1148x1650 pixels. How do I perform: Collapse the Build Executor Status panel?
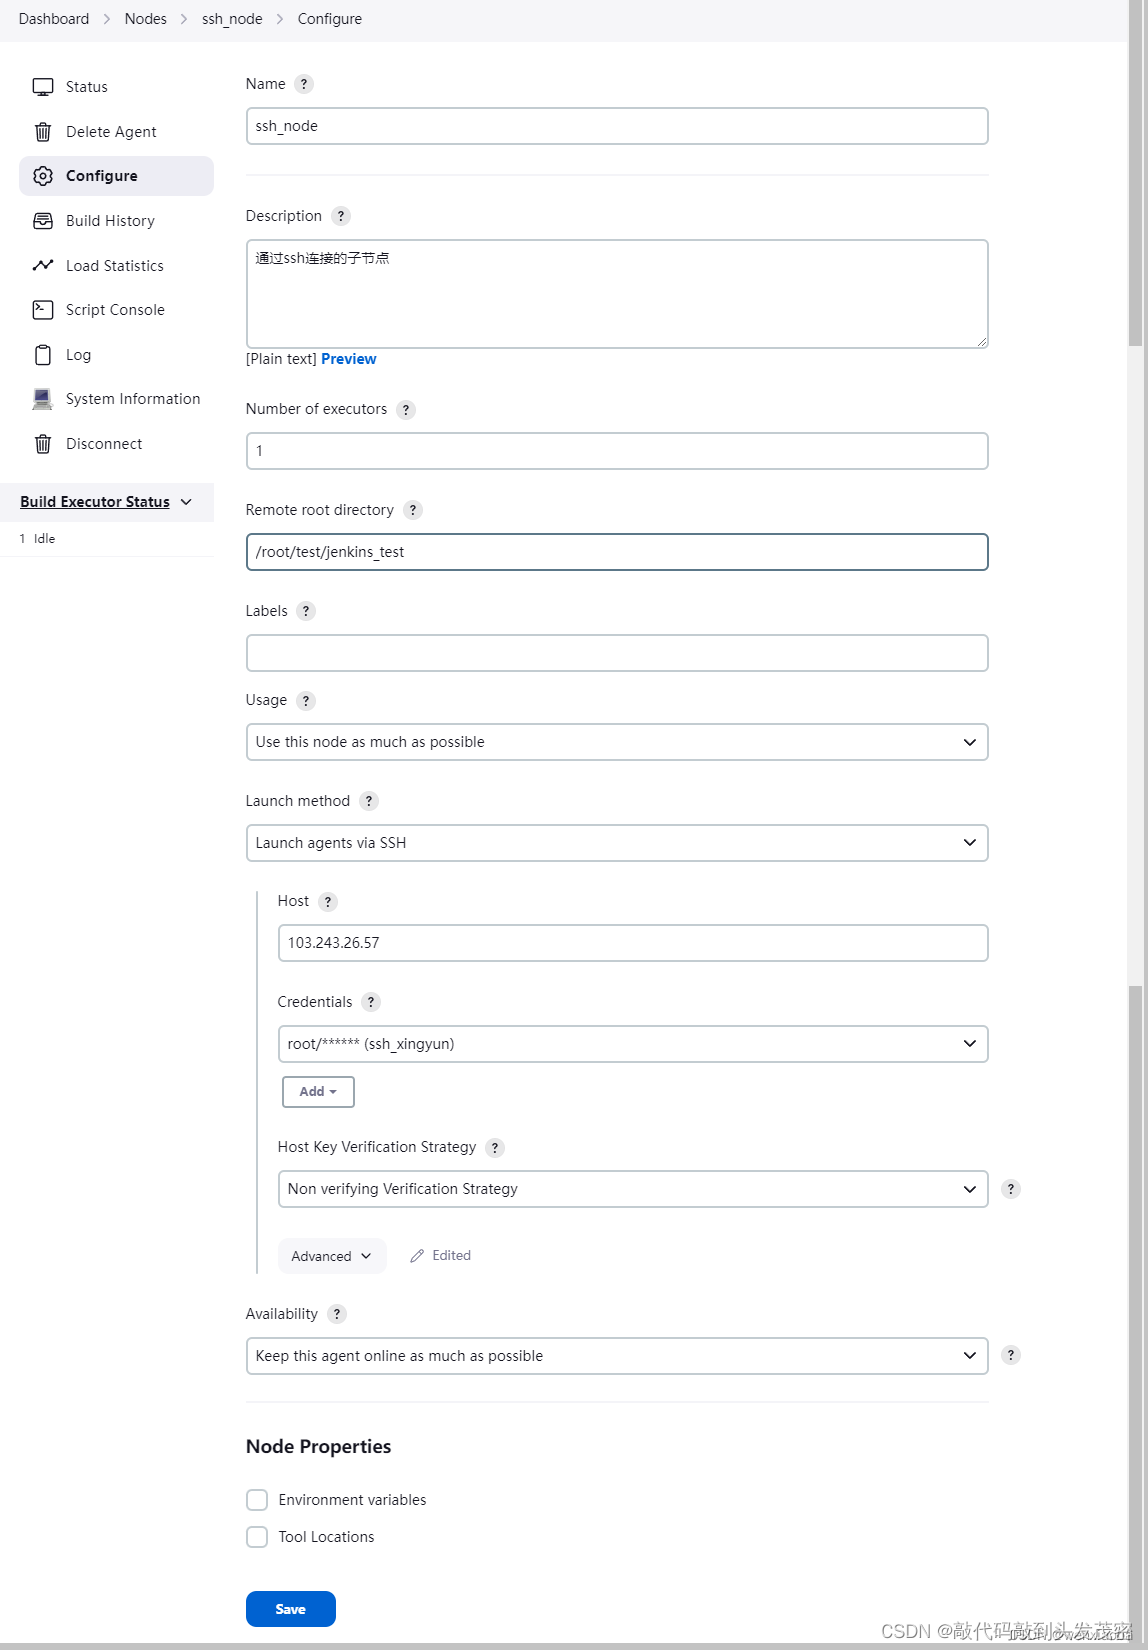coord(186,502)
